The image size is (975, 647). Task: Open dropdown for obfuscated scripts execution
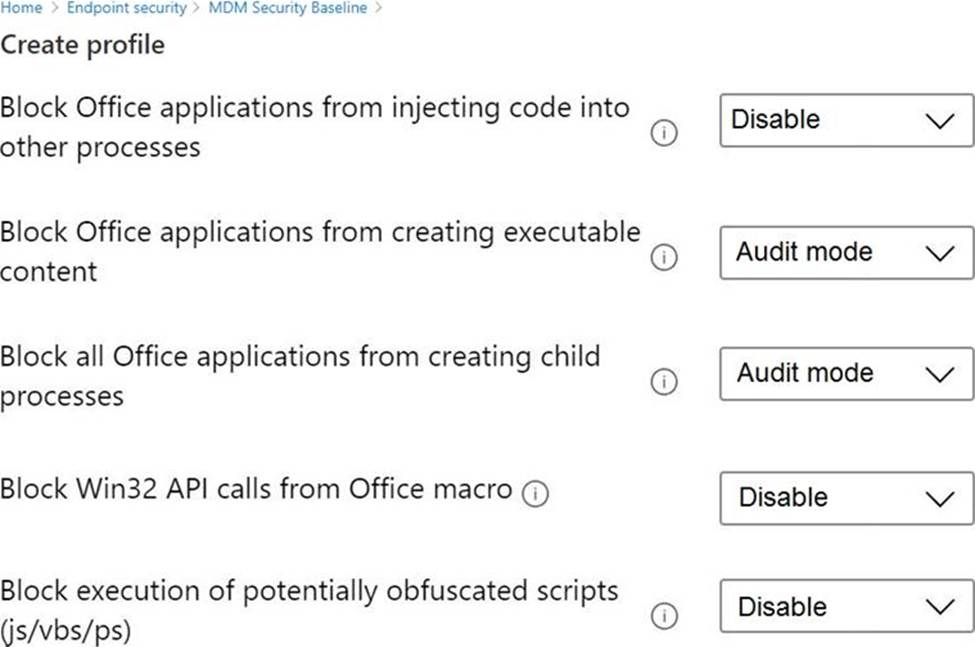[x=846, y=607]
